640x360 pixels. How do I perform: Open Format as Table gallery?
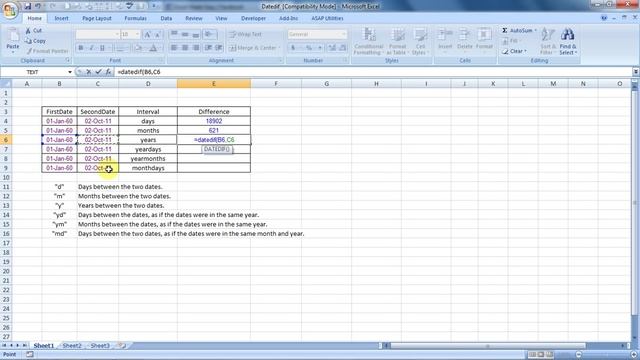tap(397, 41)
